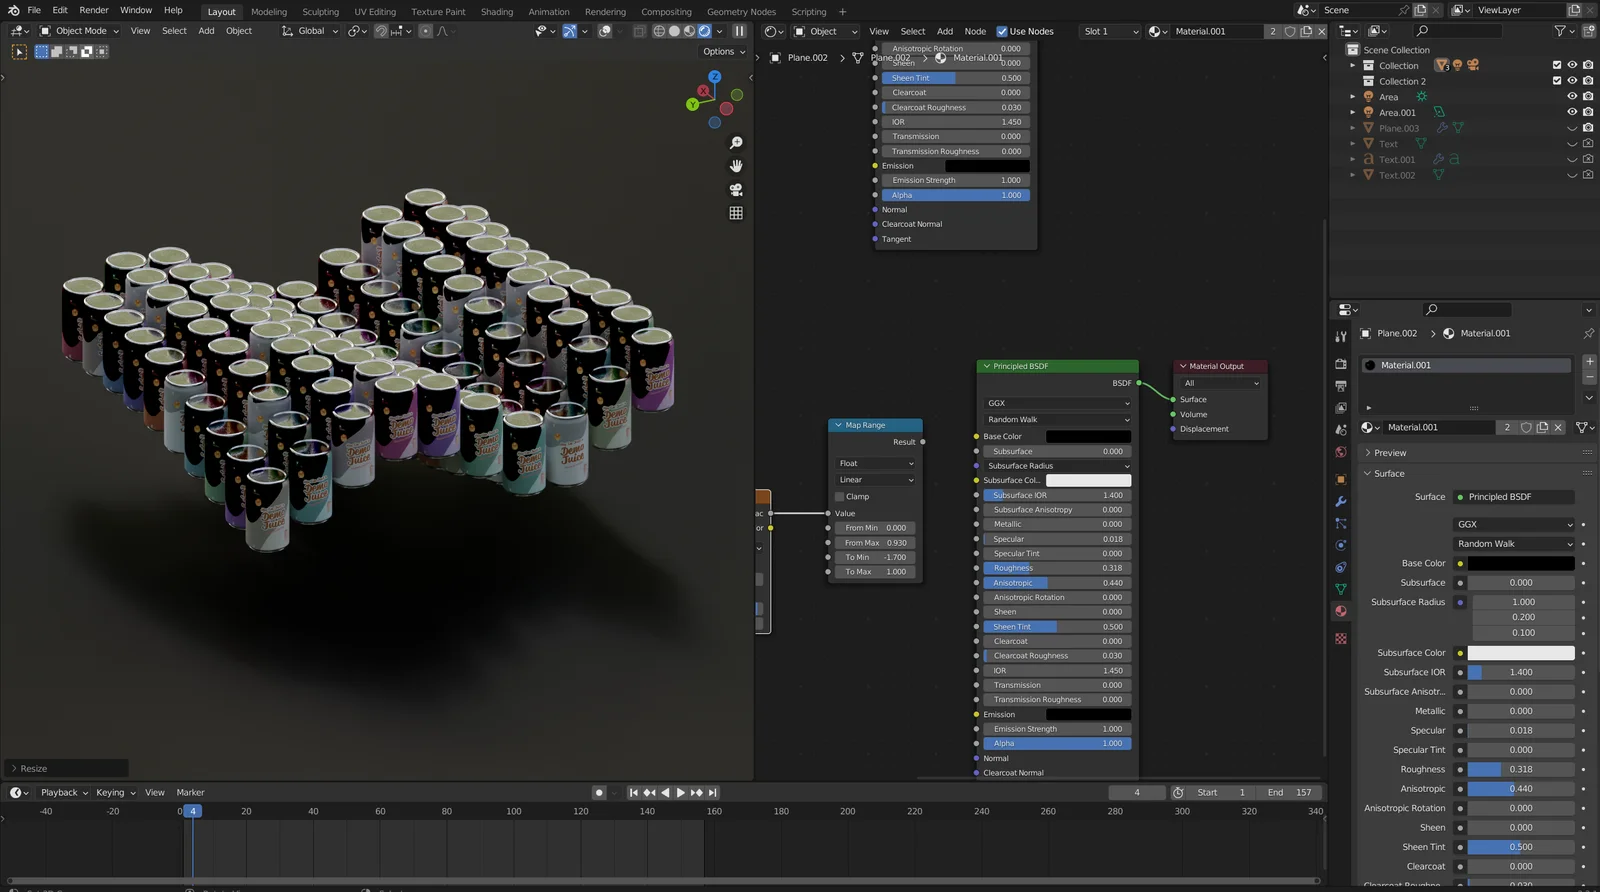The height and width of the screenshot is (892, 1600).
Task: Open the Node menu in node editor
Action: 975,31
